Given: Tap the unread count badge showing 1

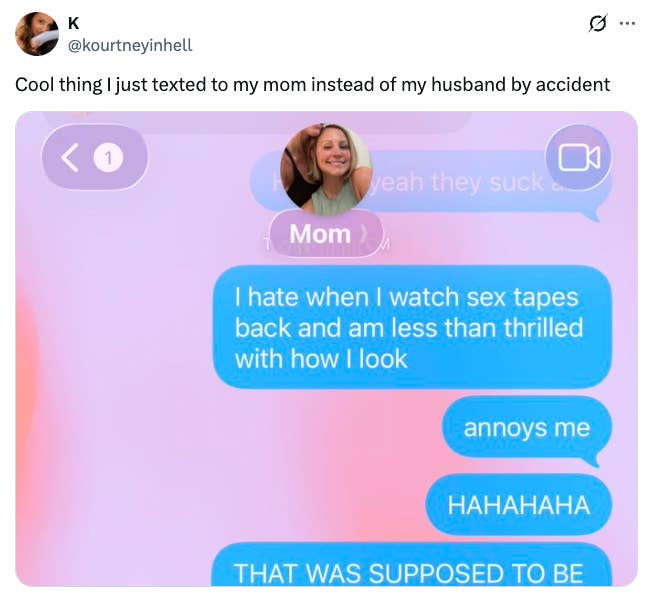Looking at the screenshot, I should click(x=108, y=158).
